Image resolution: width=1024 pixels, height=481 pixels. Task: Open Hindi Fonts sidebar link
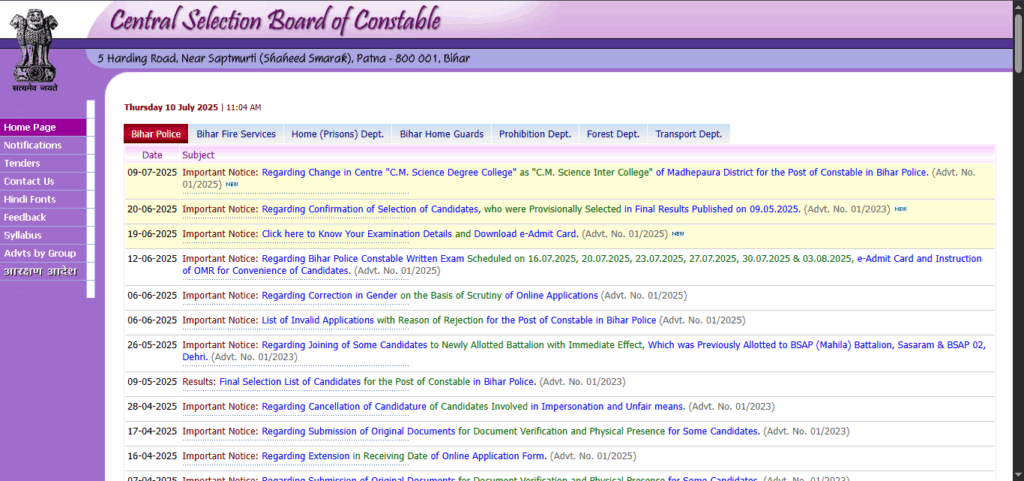(x=43, y=199)
